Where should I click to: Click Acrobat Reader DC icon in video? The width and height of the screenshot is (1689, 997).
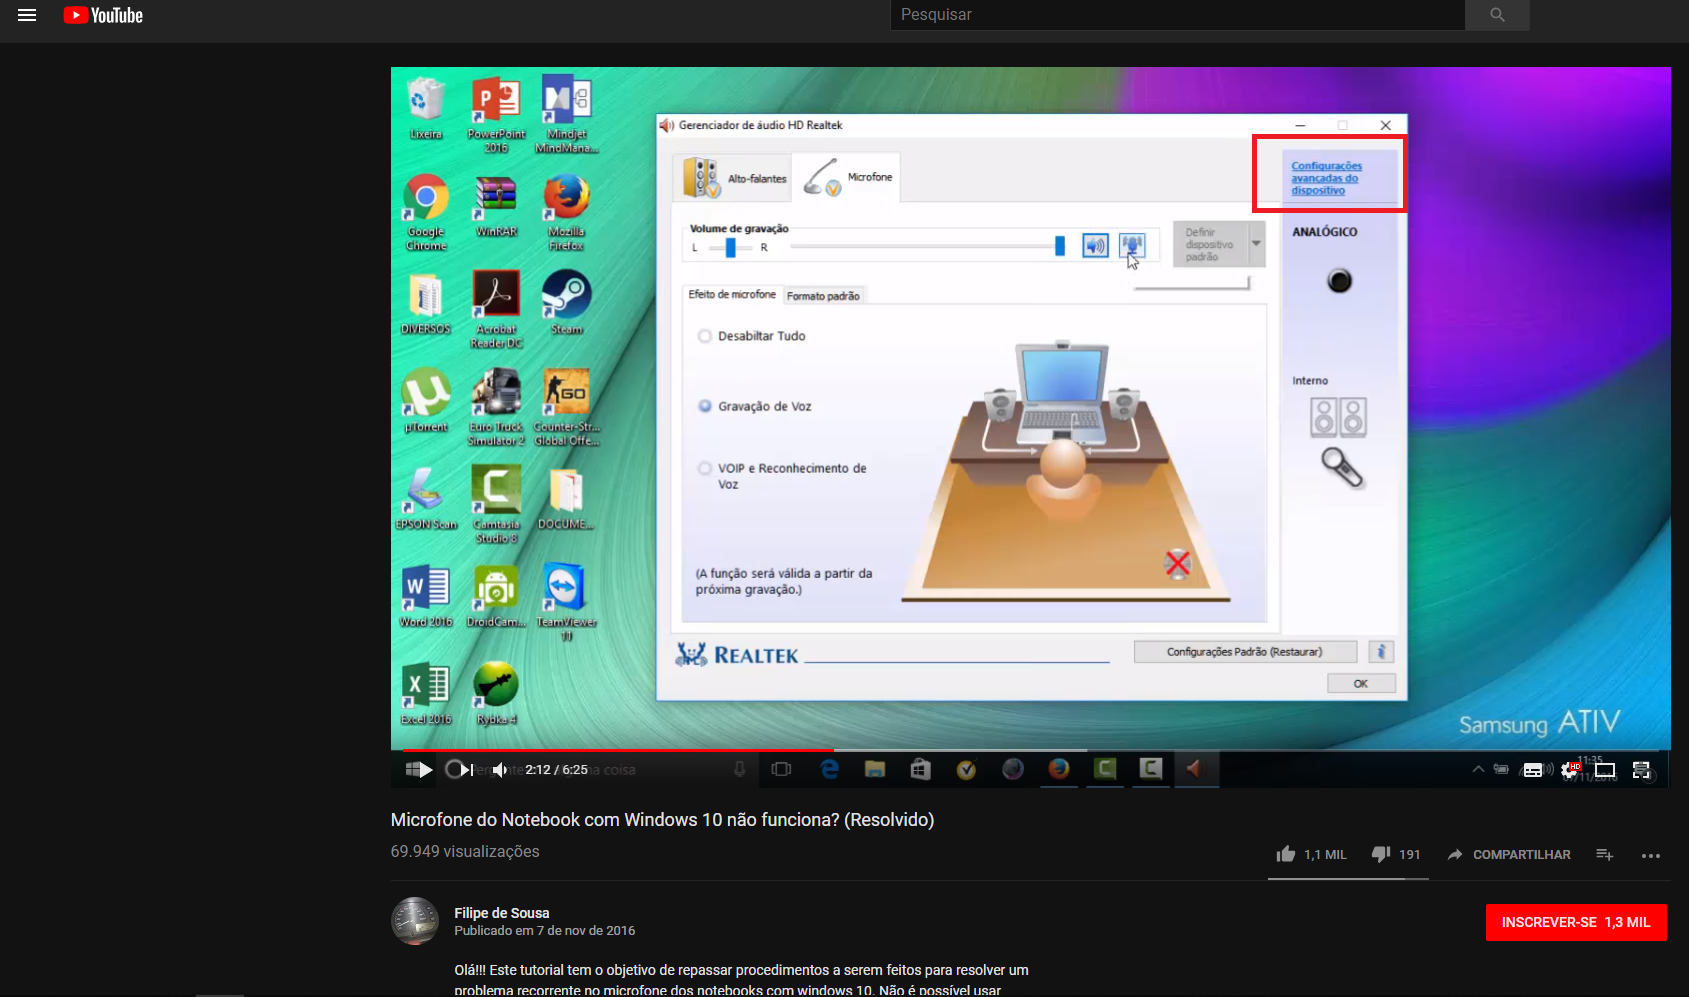[x=497, y=309]
